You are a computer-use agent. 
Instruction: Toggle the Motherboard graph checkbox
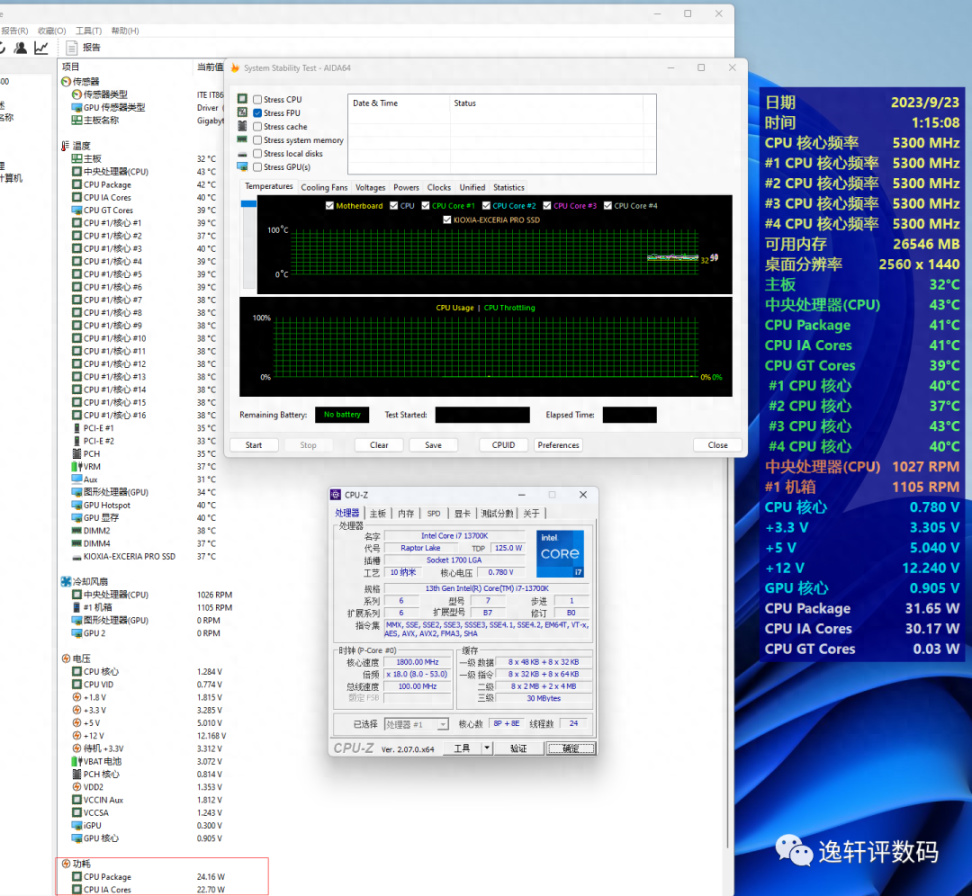[x=331, y=206]
